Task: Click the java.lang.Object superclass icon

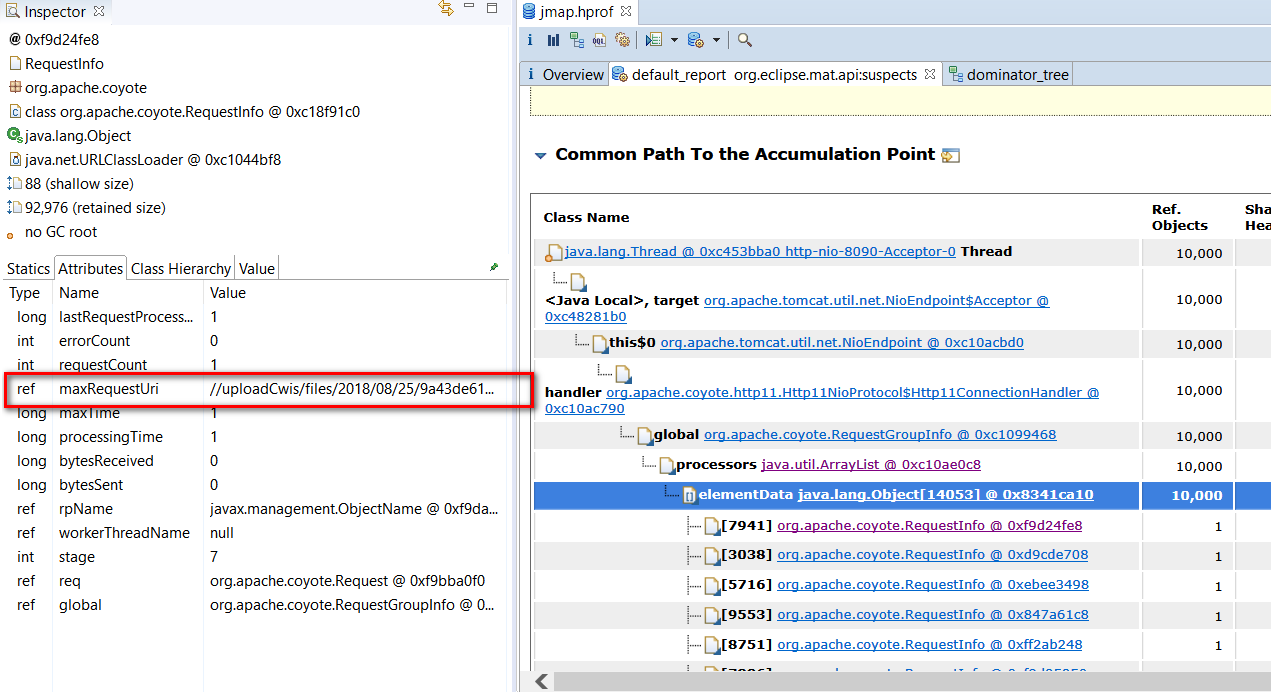Action: click(x=15, y=136)
